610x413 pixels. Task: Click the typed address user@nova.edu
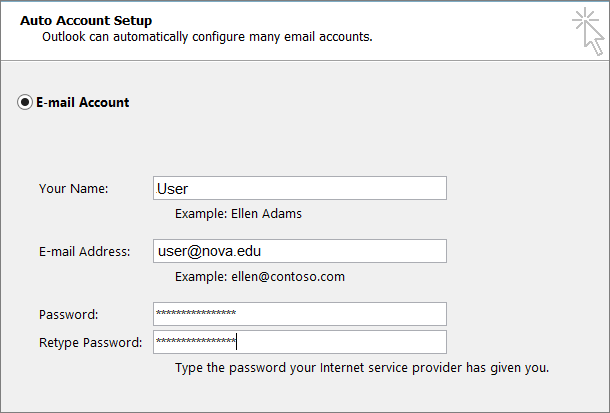[209, 251]
